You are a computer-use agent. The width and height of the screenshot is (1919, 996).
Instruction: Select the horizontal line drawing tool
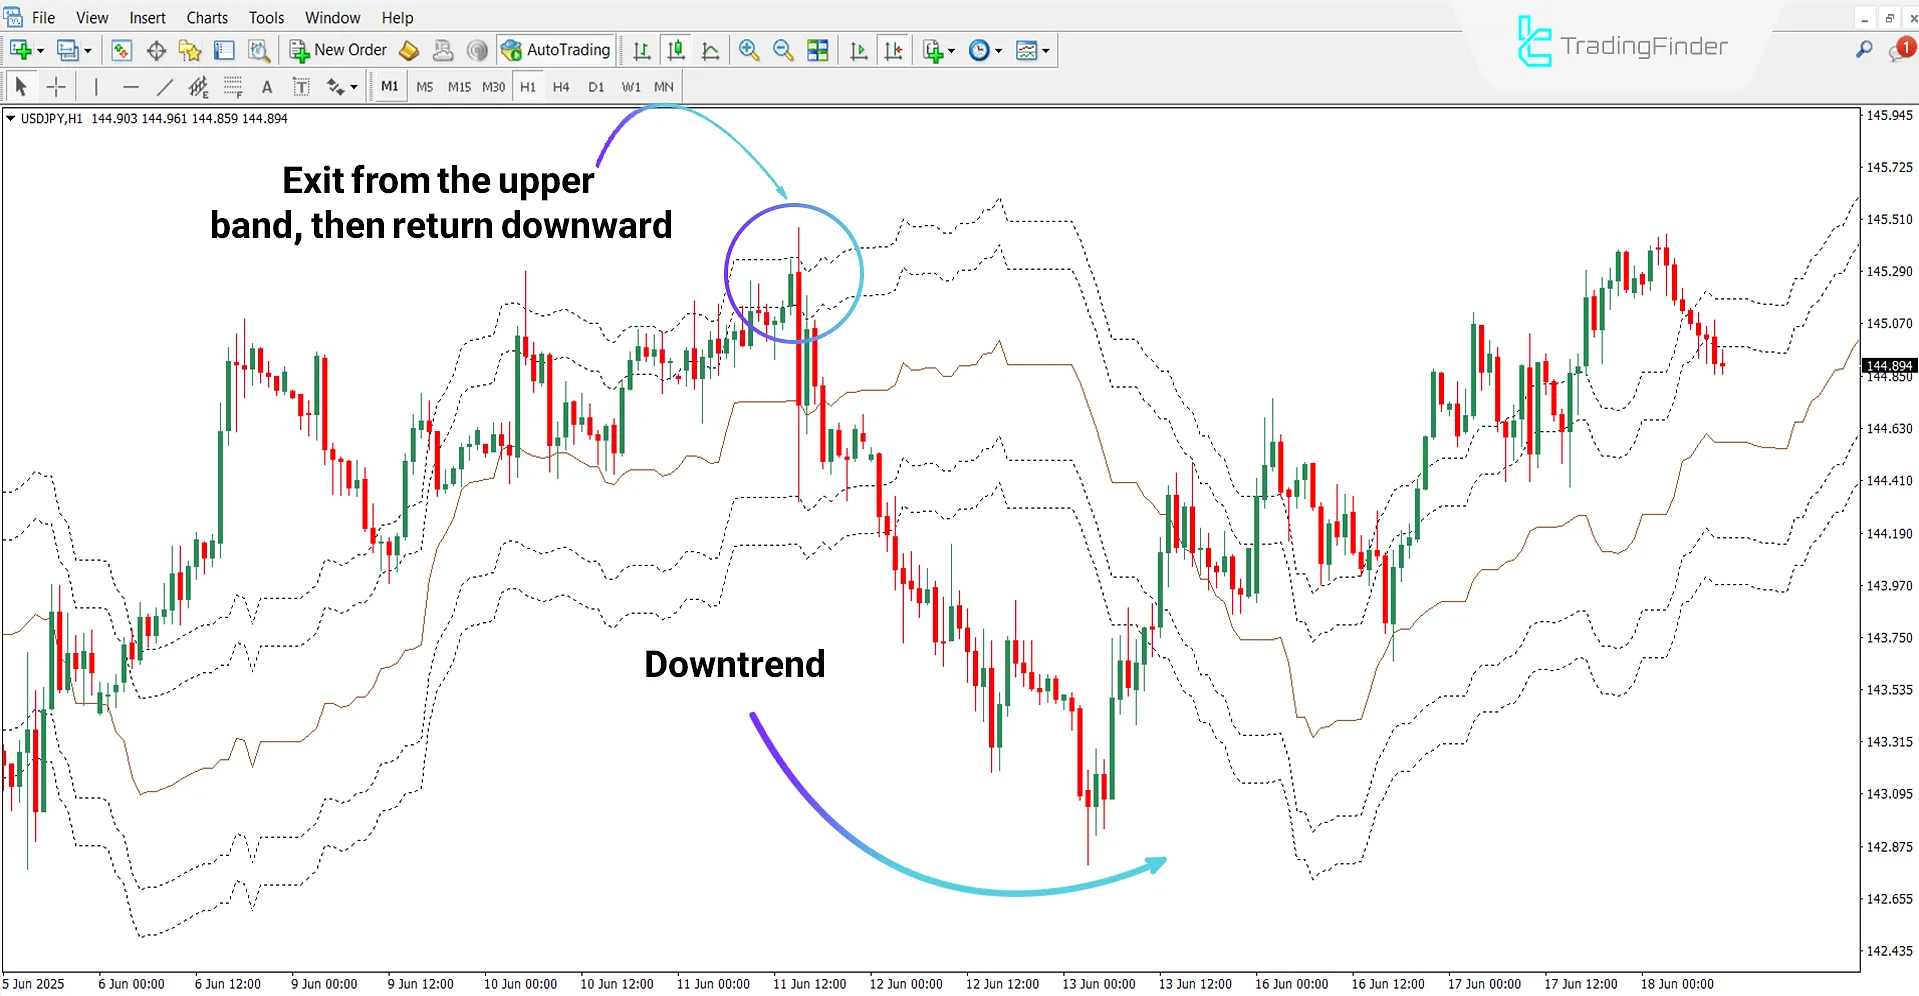pyautogui.click(x=131, y=87)
